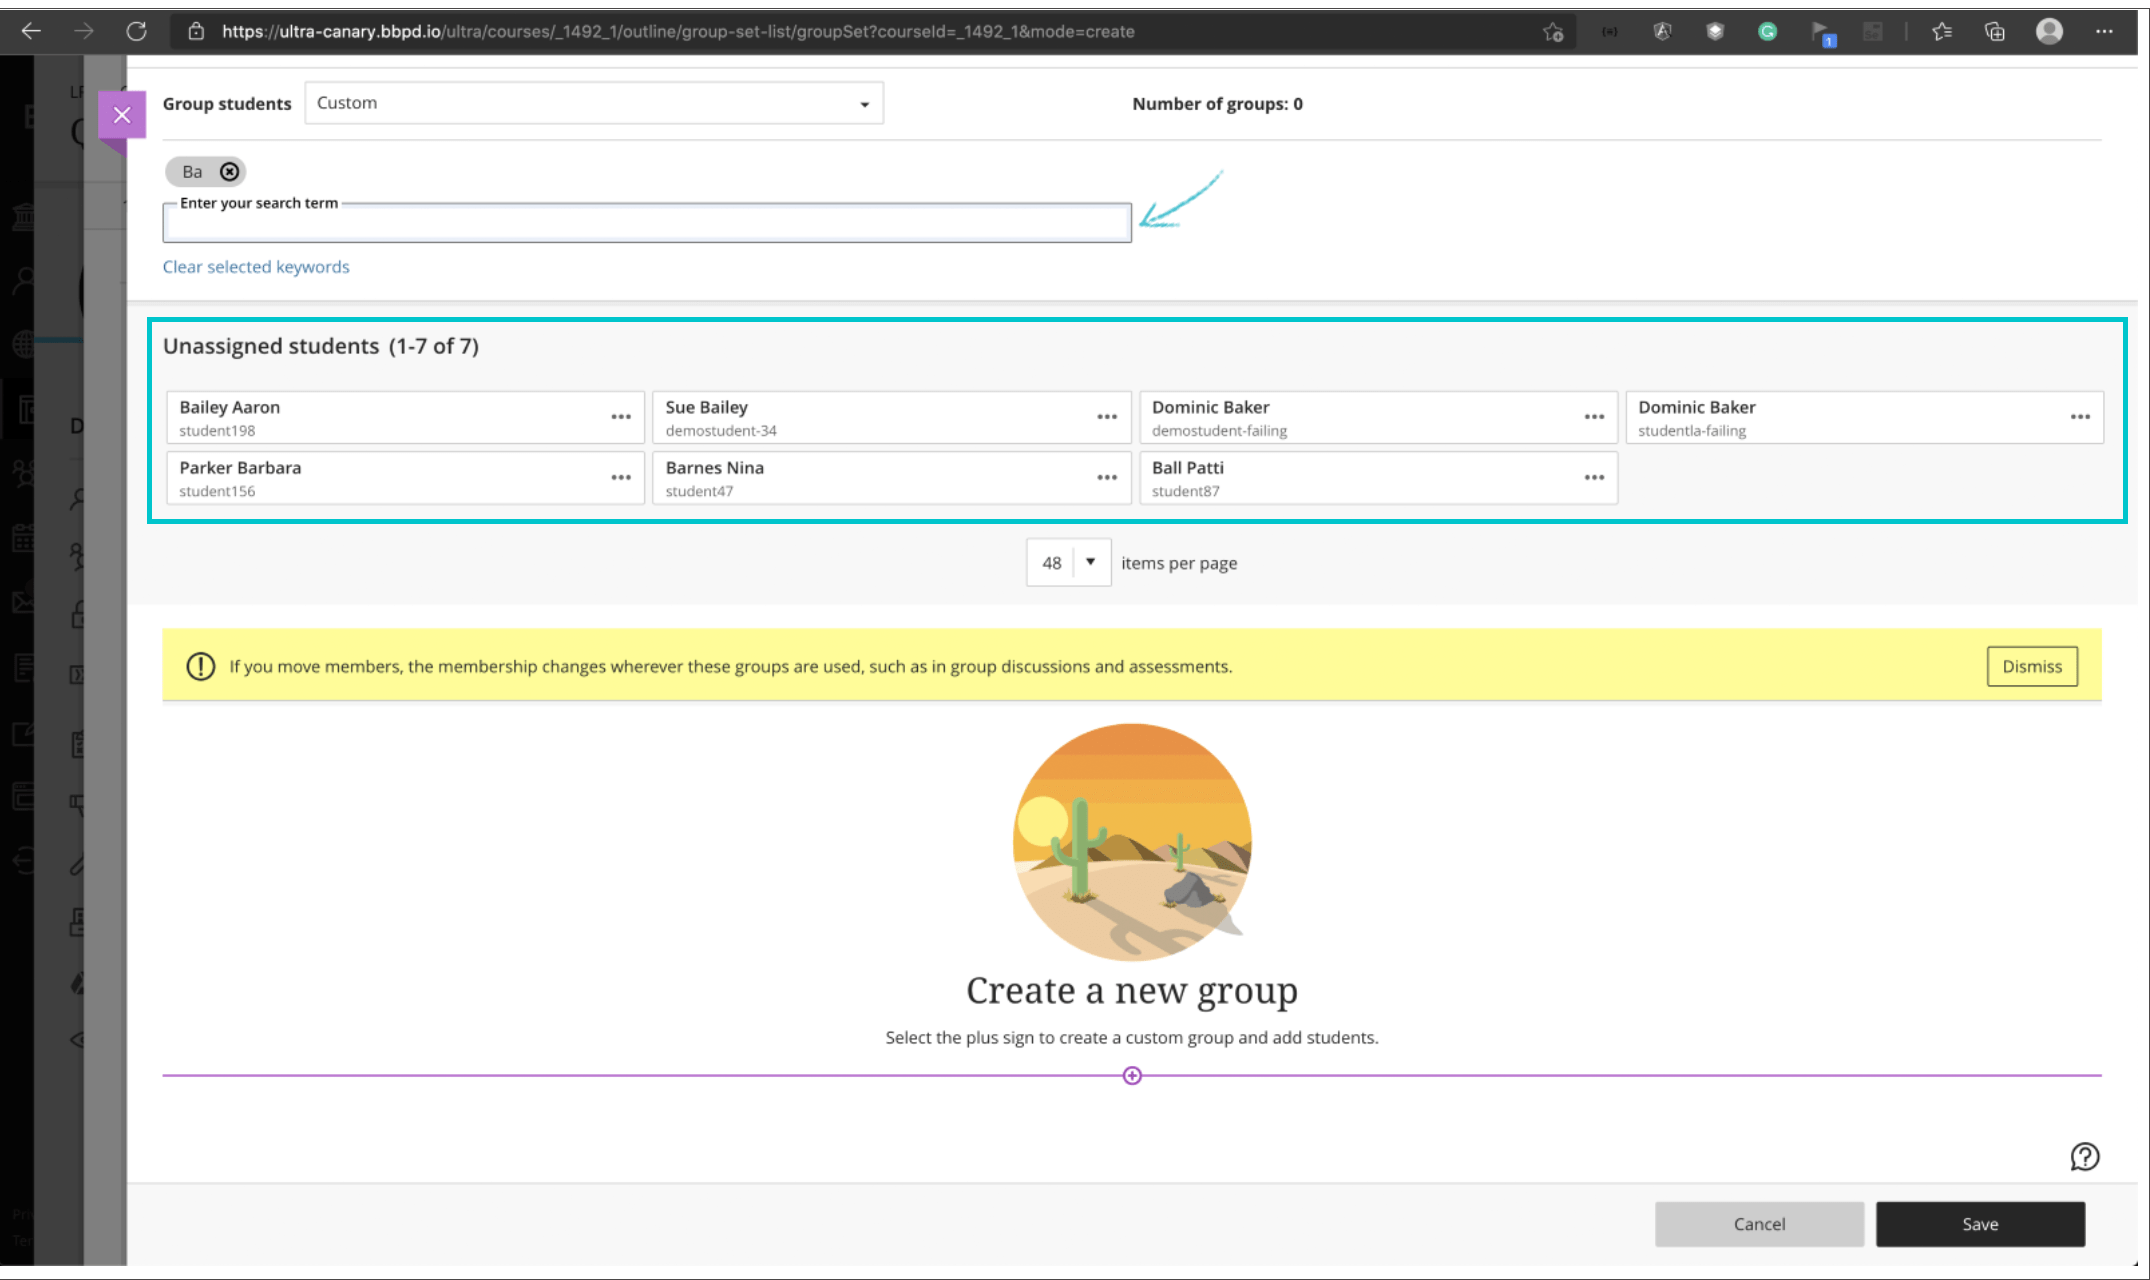Click the help question mark icon
Image resolution: width=2150 pixels, height=1280 pixels.
(x=2085, y=1157)
